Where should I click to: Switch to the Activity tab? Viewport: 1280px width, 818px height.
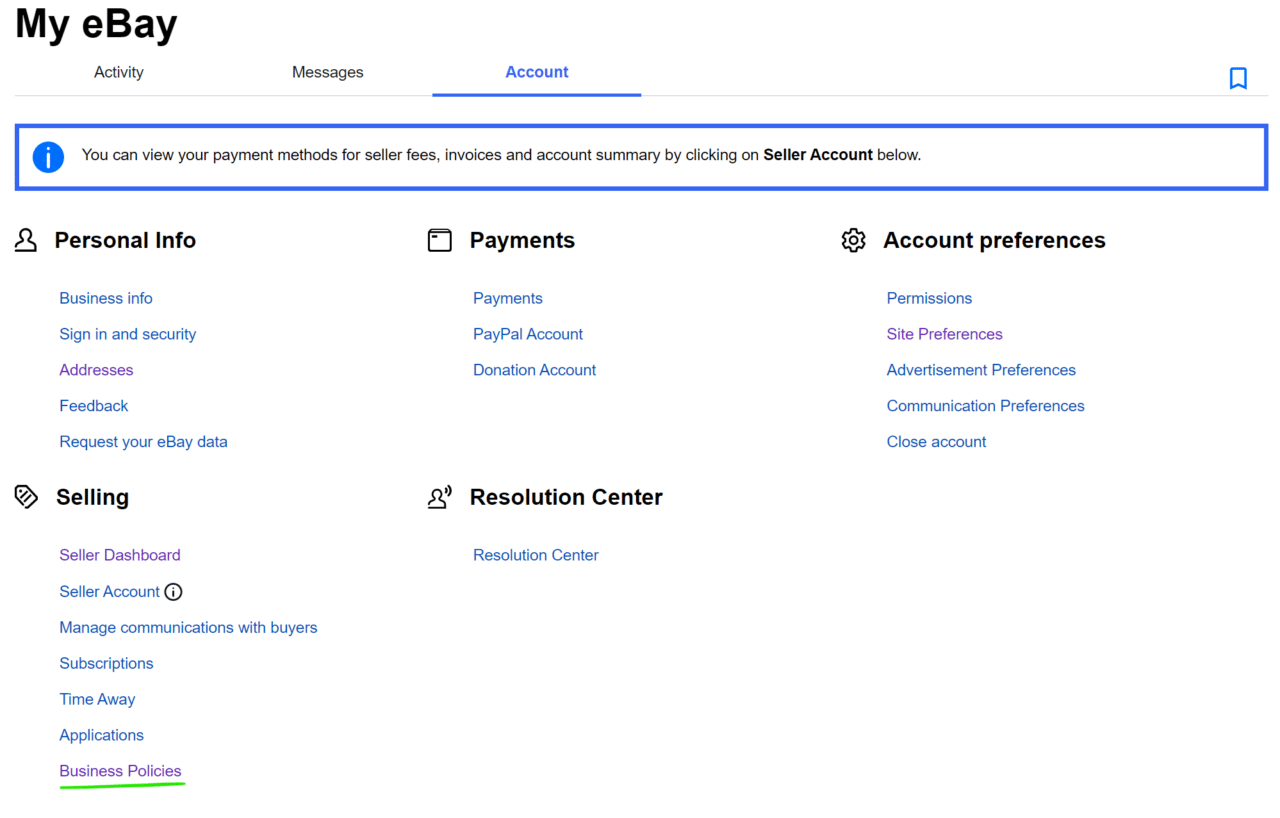click(118, 71)
